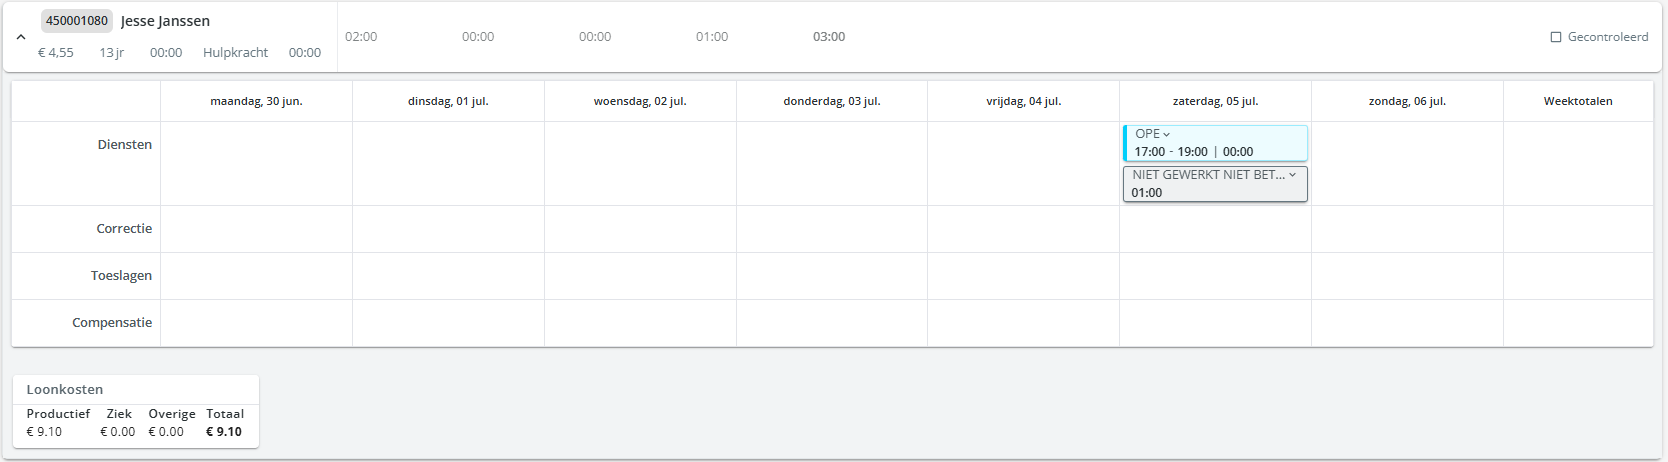Click the Hulpkracht role label
Image resolution: width=1668 pixels, height=462 pixels.
coord(235,53)
